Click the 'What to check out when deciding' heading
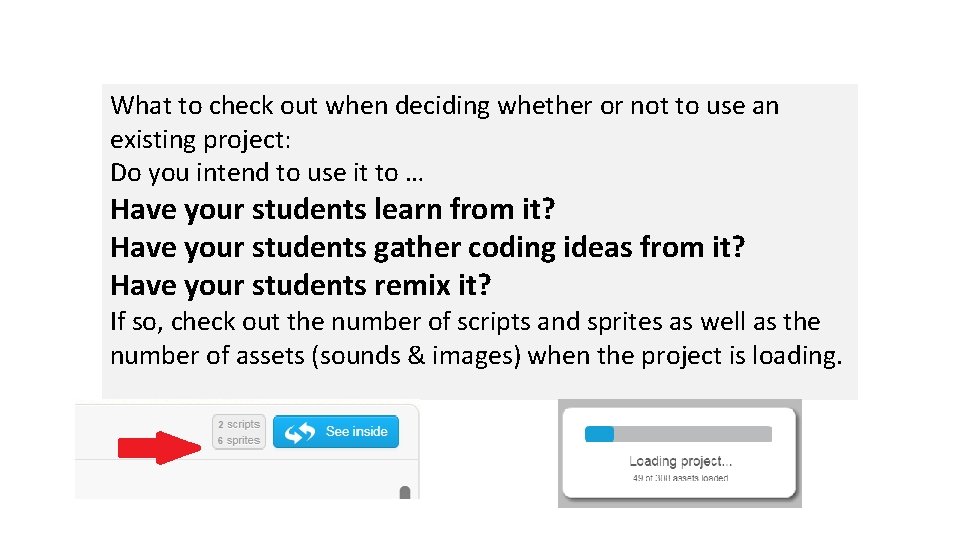This screenshot has width=960, height=540. [444, 106]
